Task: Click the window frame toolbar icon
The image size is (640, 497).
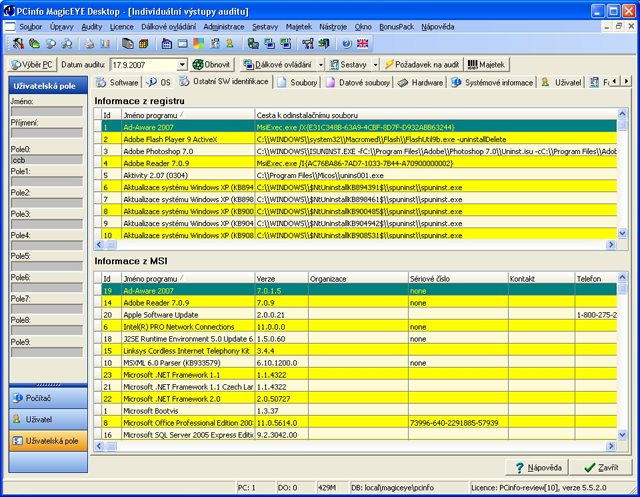Action: (x=182, y=44)
